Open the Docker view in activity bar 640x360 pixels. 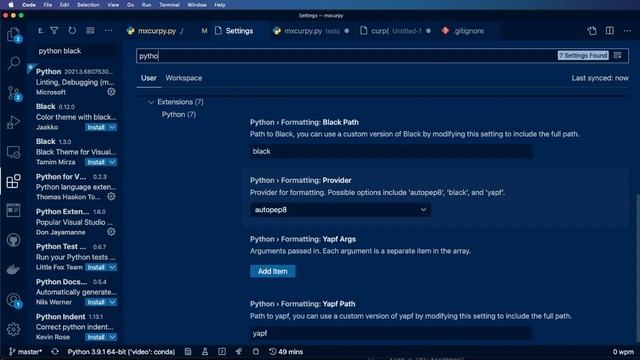[13, 269]
